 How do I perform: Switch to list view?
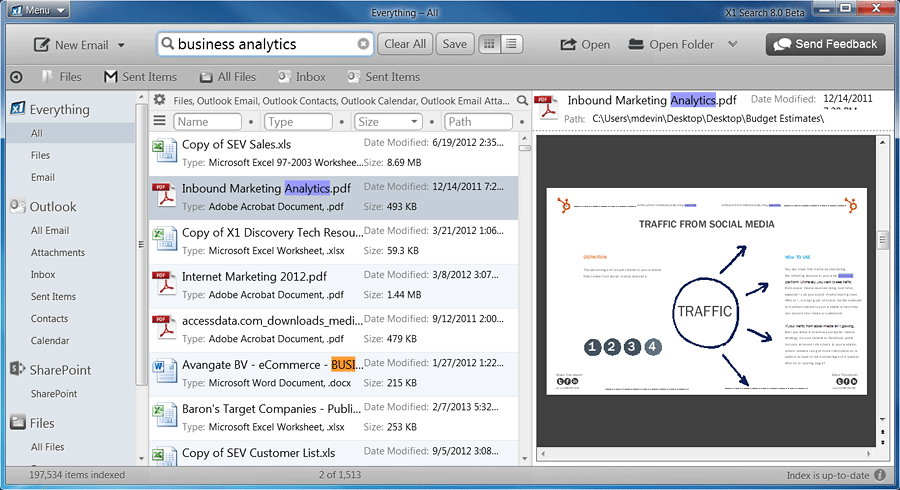[x=512, y=44]
